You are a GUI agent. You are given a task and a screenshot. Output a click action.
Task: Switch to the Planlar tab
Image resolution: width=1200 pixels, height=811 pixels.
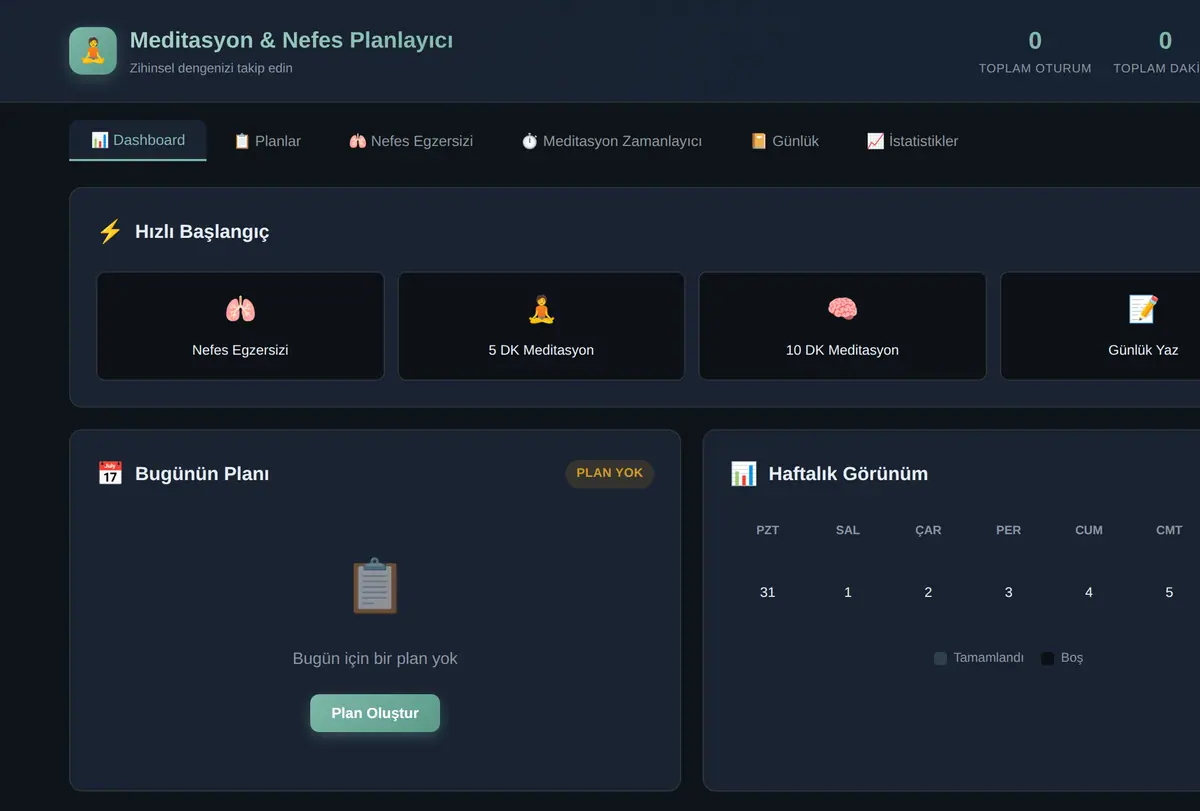pos(267,141)
